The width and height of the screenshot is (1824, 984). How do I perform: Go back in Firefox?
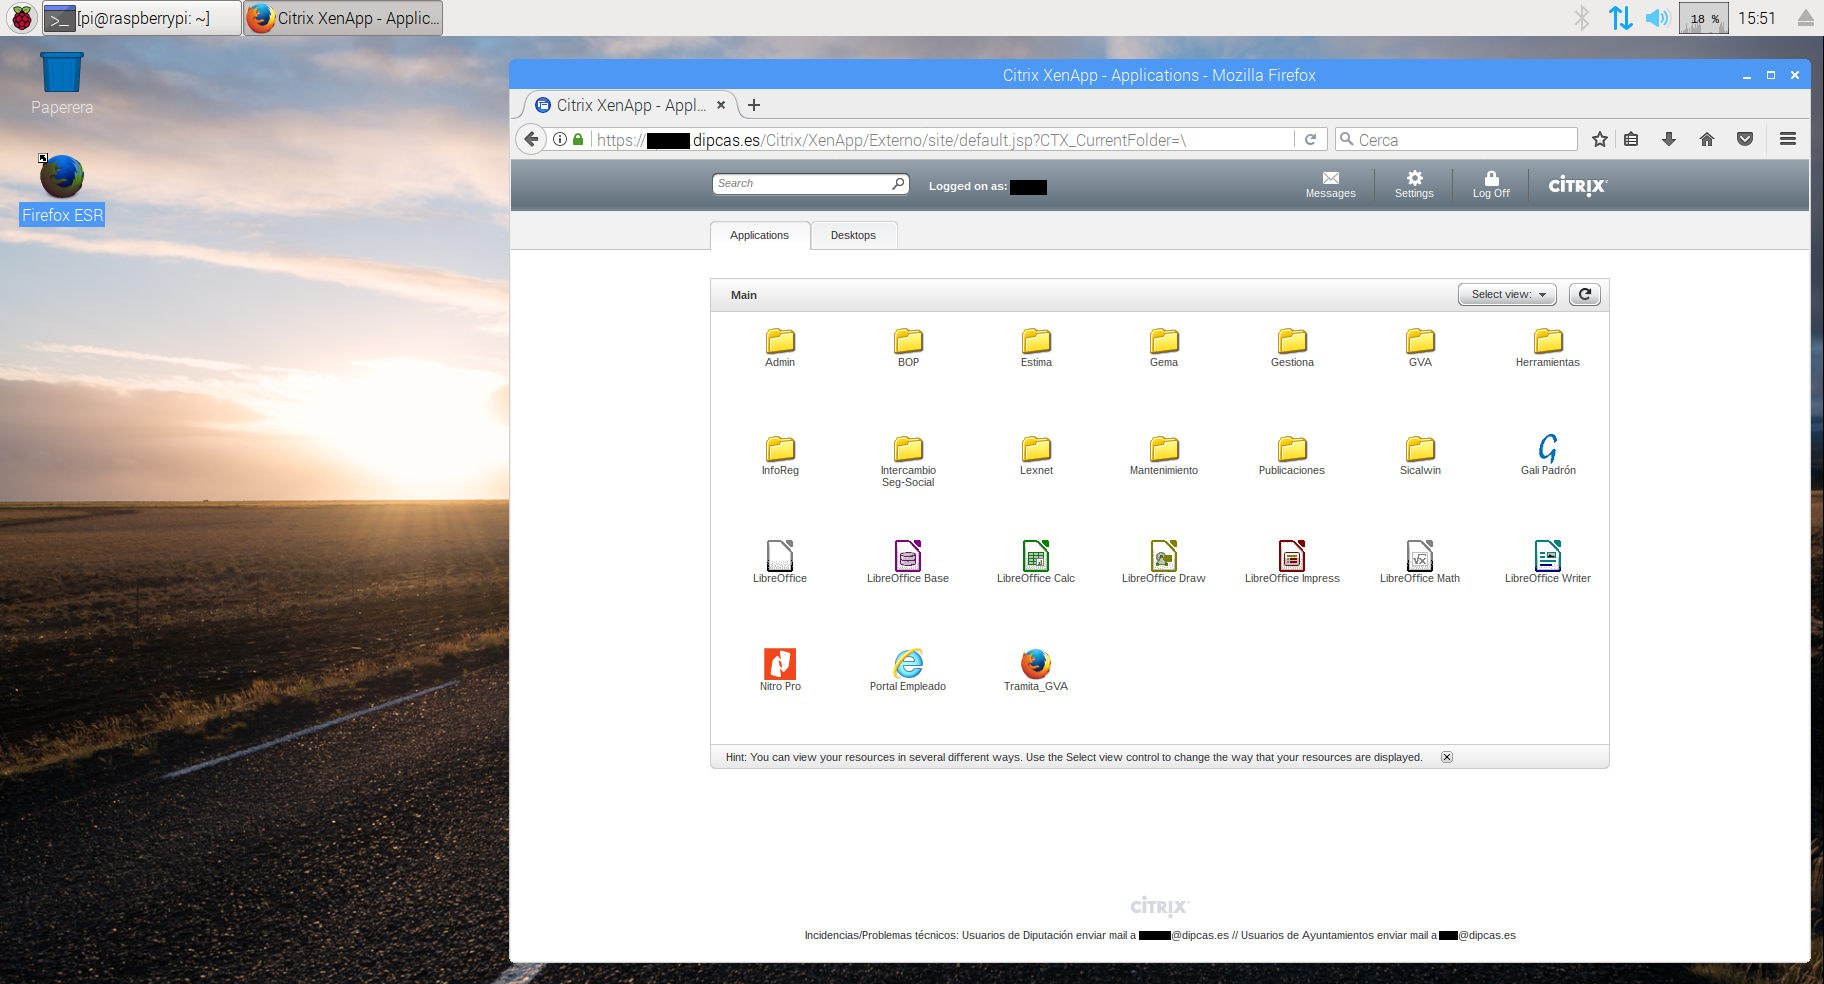531,140
